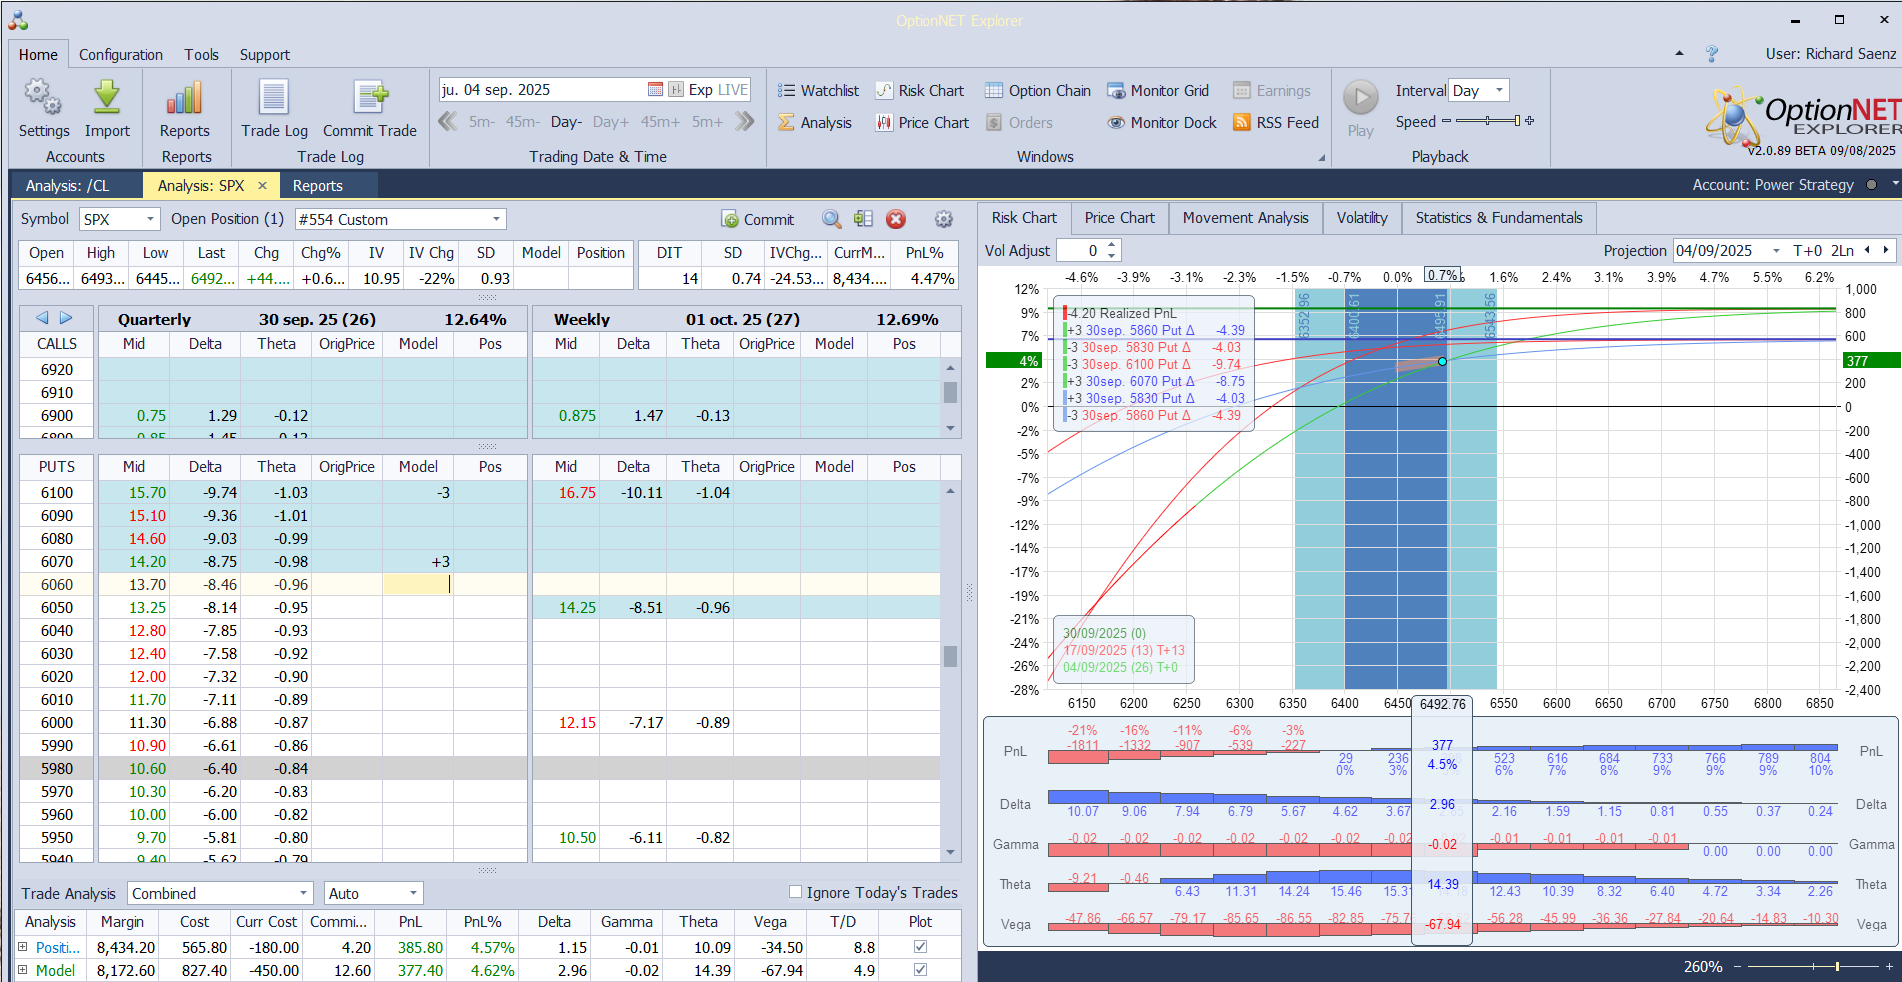Open the Account Power Strategy dropdown arrow
The height and width of the screenshot is (982, 1902).
1895,185
